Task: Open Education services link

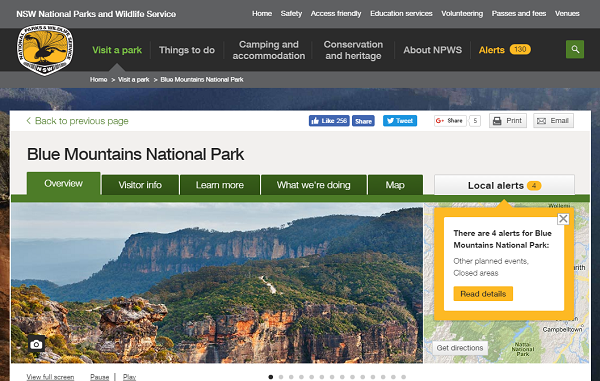Action: [401, 14]
